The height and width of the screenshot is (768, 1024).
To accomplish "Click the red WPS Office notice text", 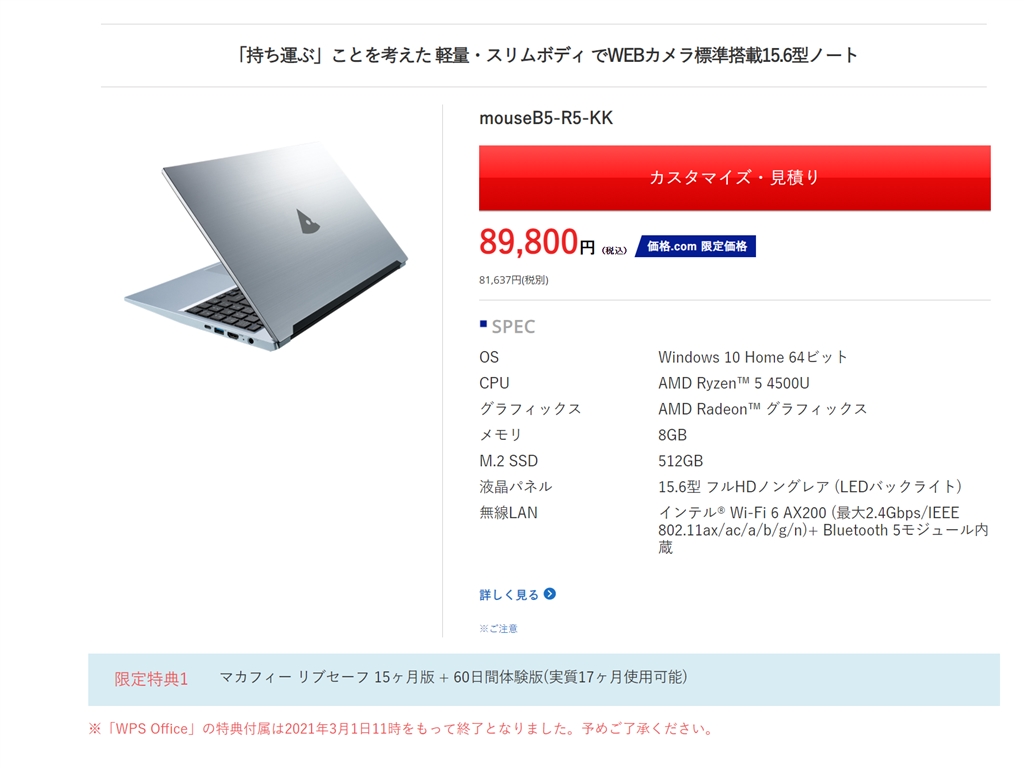I will pyautogui.click(x=402, y=729).
